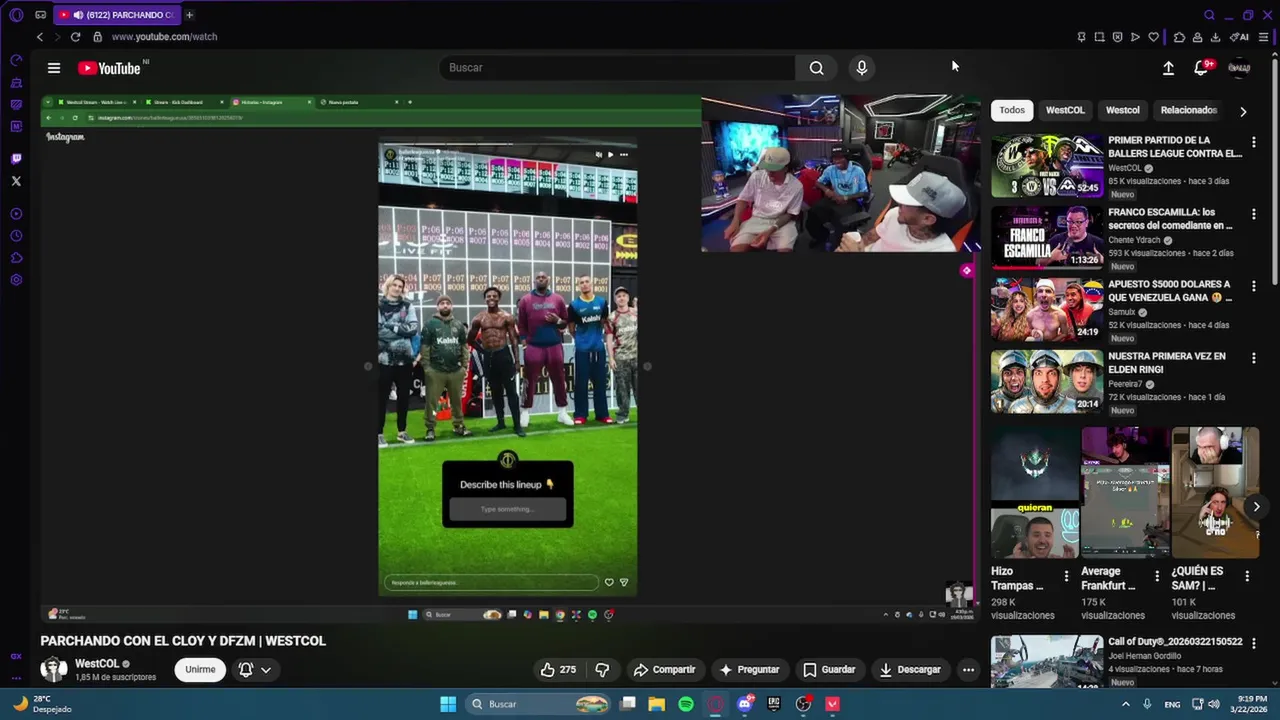This screenshot has height=720, width=1280.
Task: Open the AI assistant toolbar icon
Action: pyautogui.click(x=1240, y=37)
